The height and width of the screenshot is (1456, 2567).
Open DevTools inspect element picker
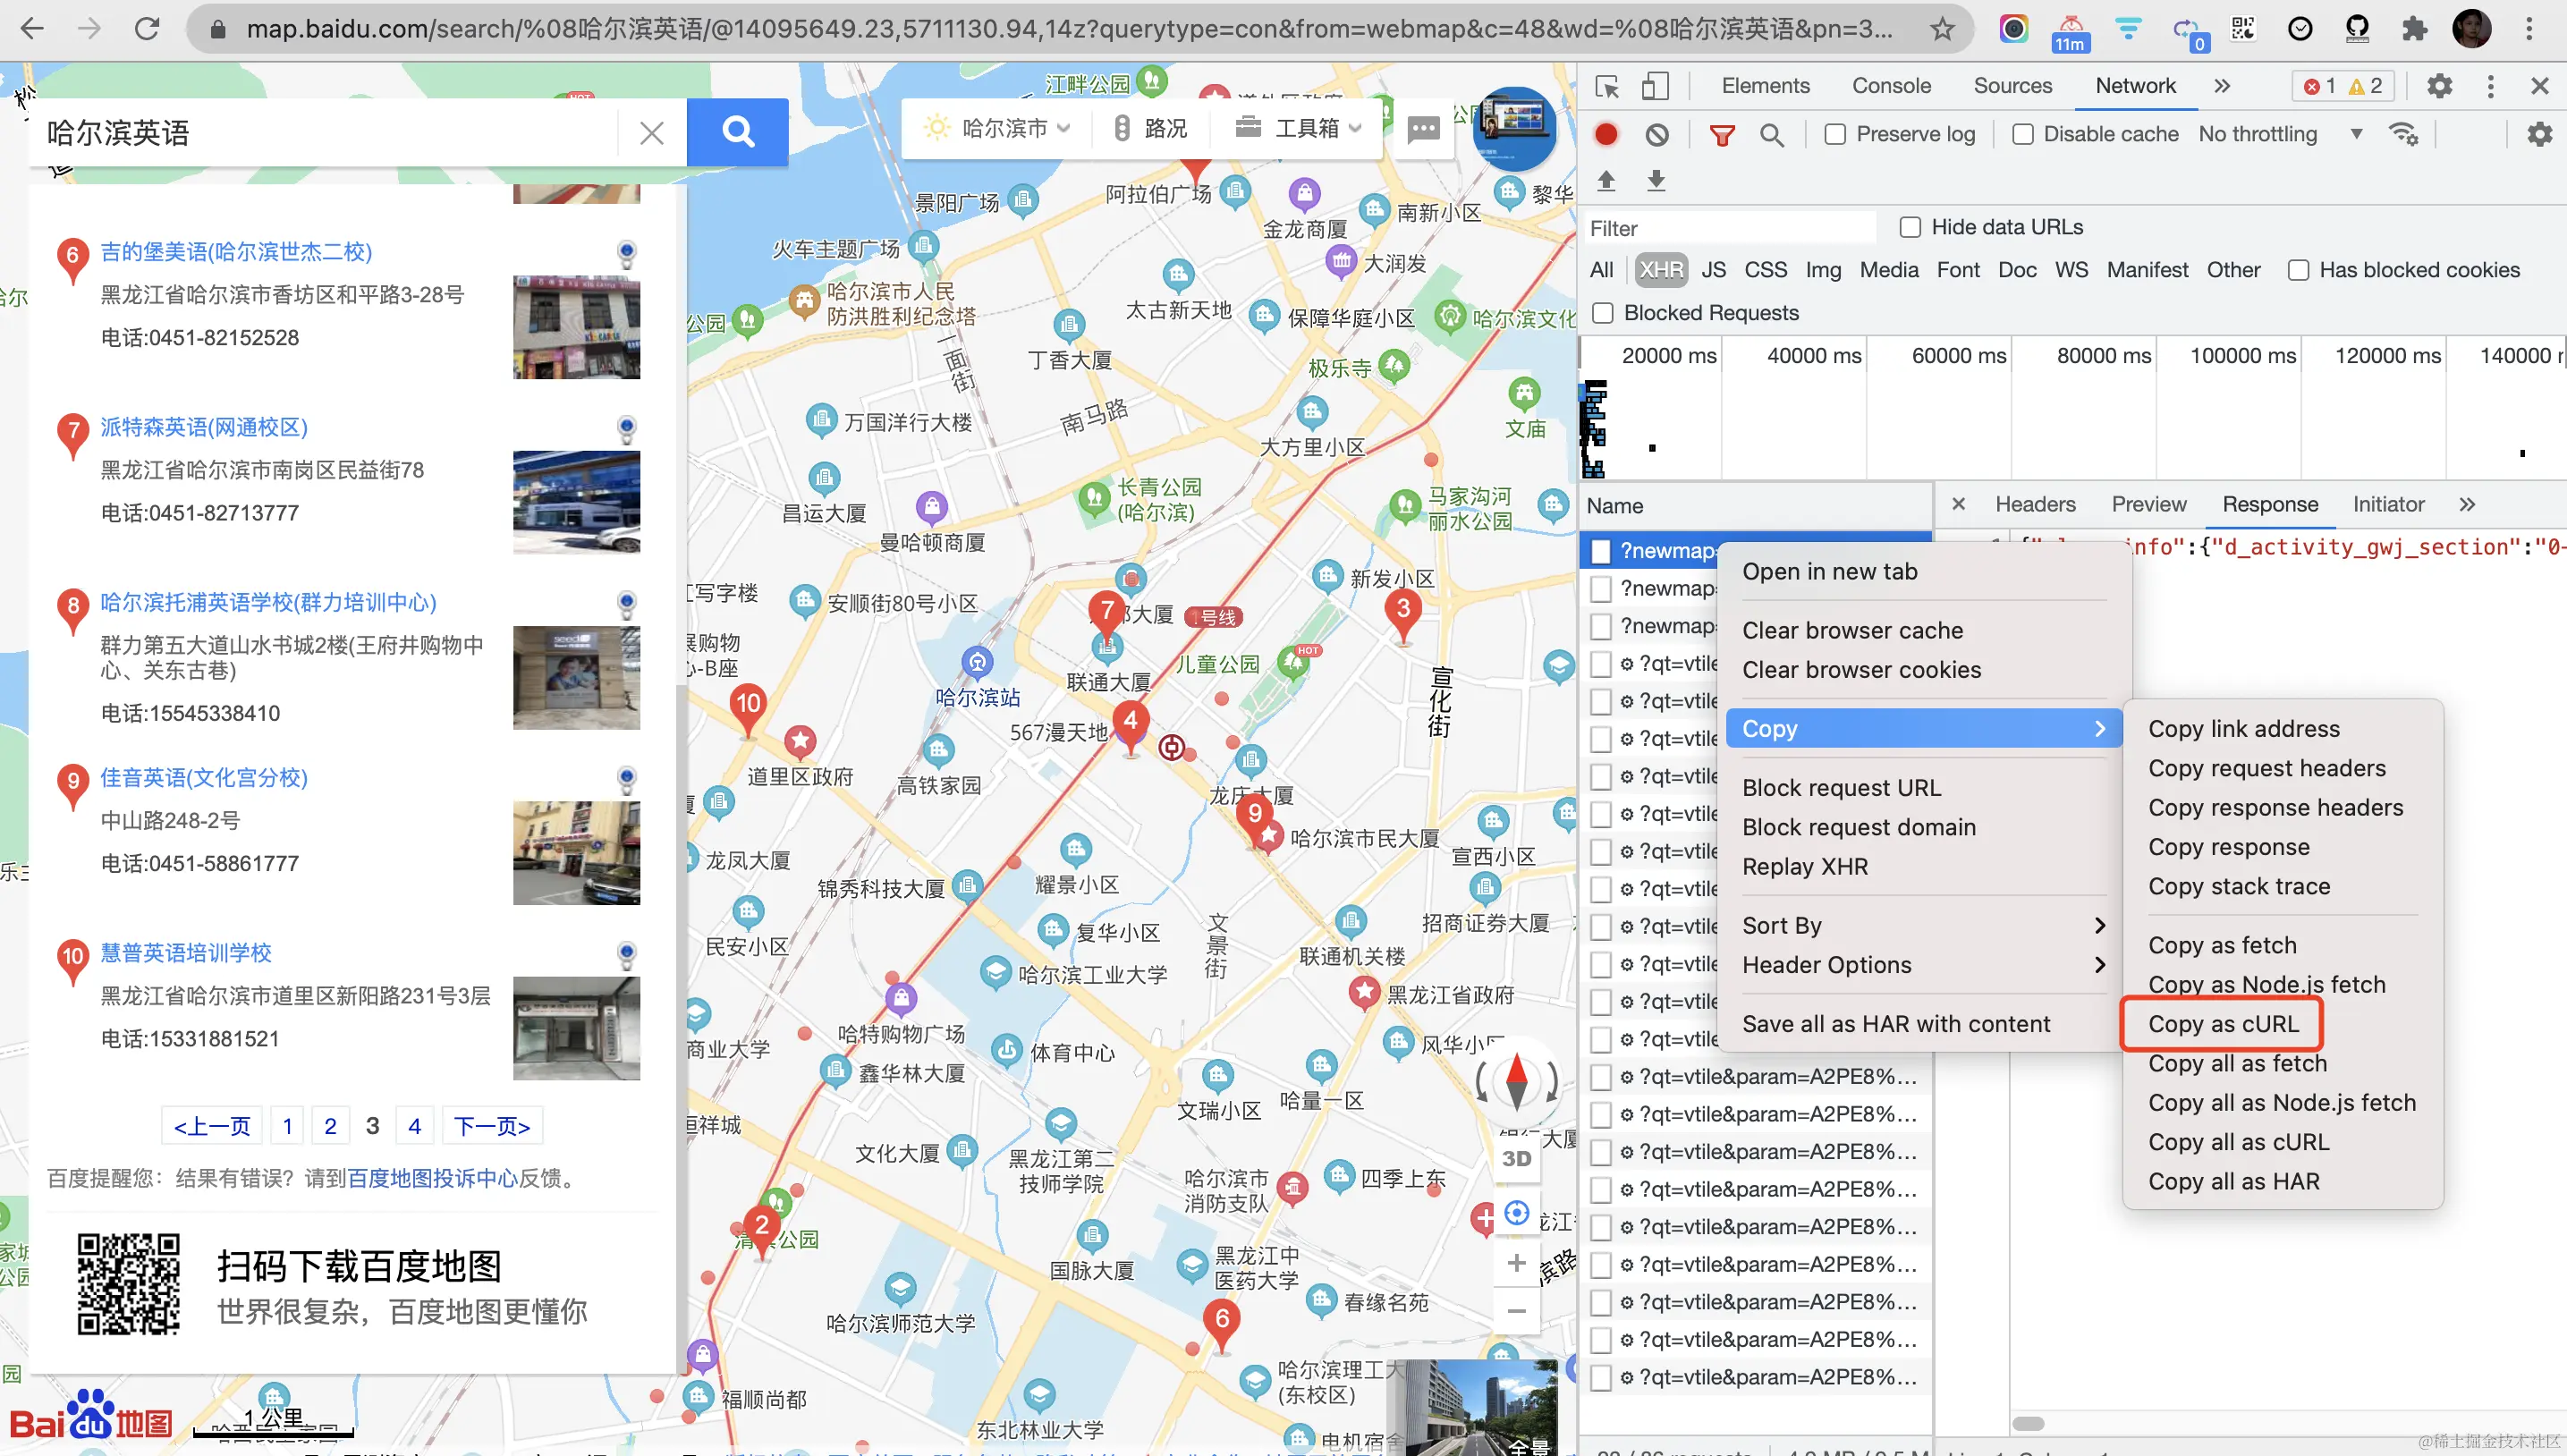click(1607, 87)
